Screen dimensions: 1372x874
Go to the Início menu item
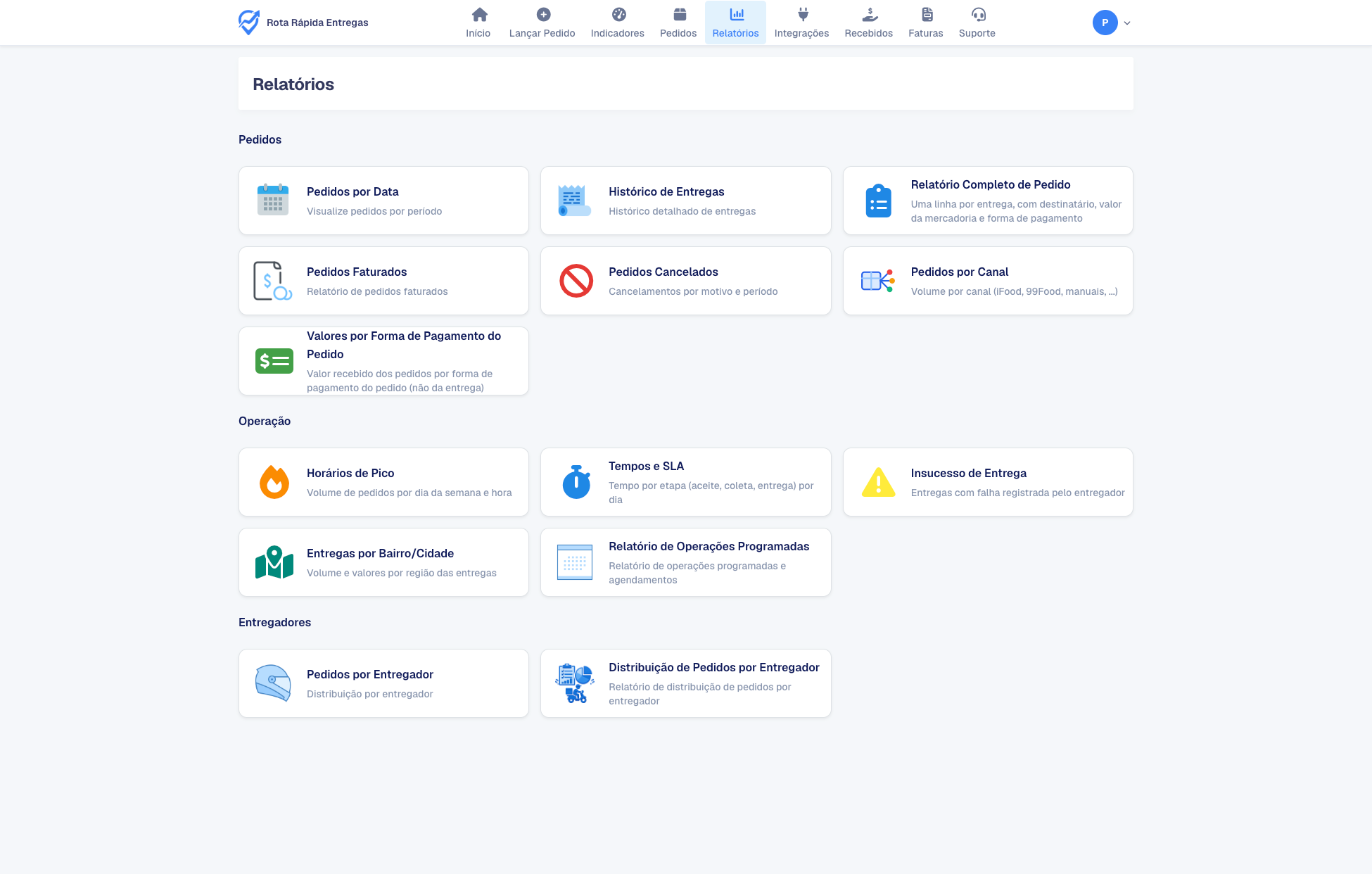(478, 23)
